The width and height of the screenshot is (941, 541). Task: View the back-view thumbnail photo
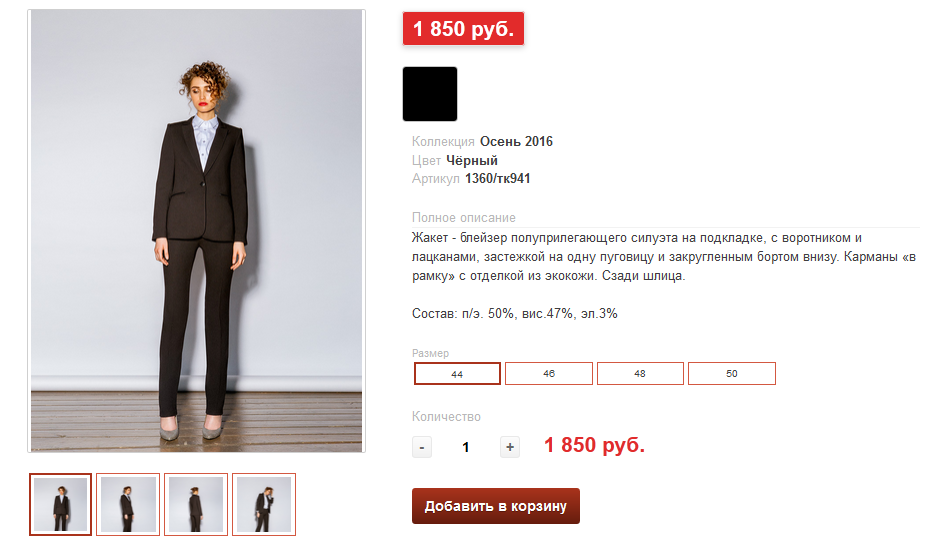click(196, 504)
